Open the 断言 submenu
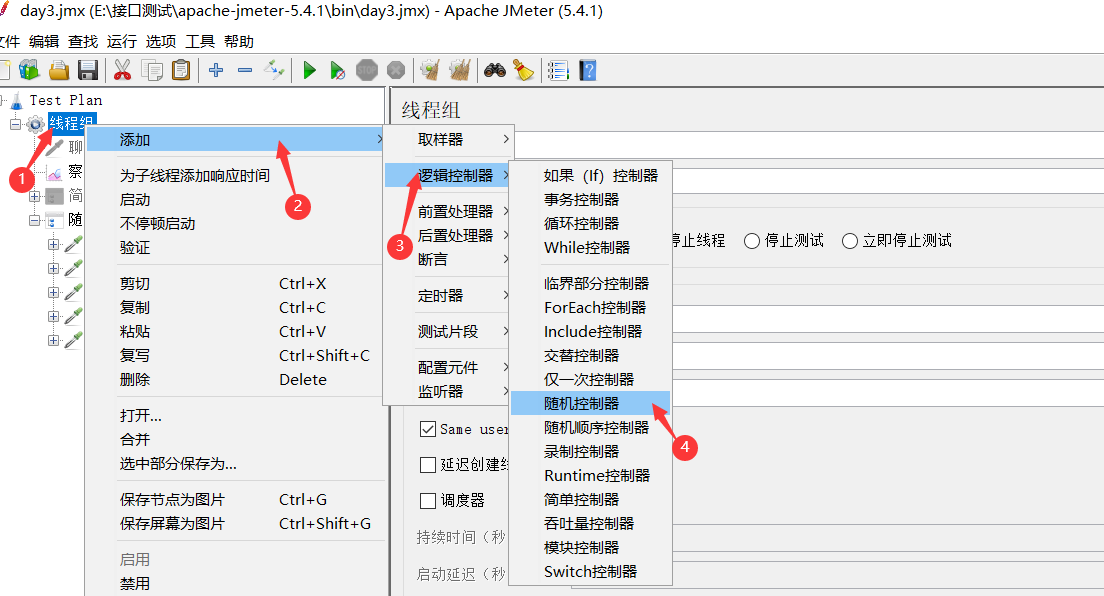Screen dimensions: 1104x596 pos(448,259)
